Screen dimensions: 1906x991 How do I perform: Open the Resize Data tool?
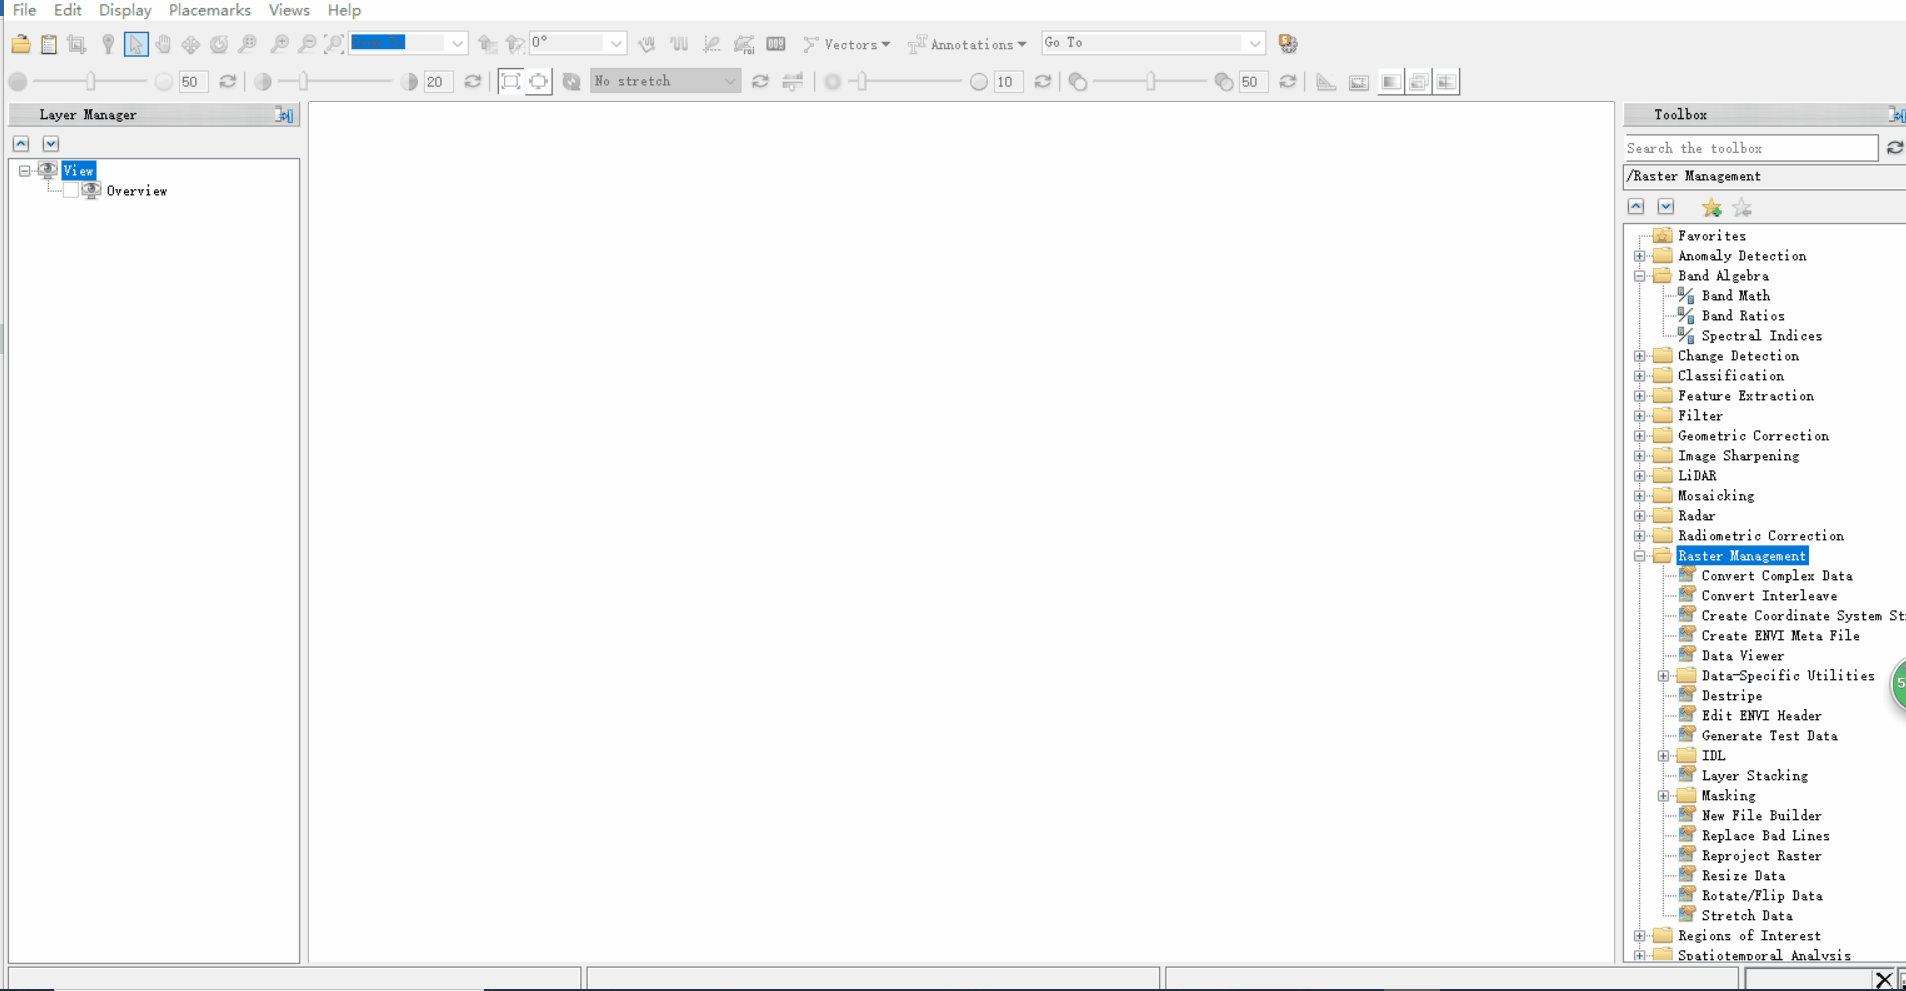click(x=1743, y=876)
